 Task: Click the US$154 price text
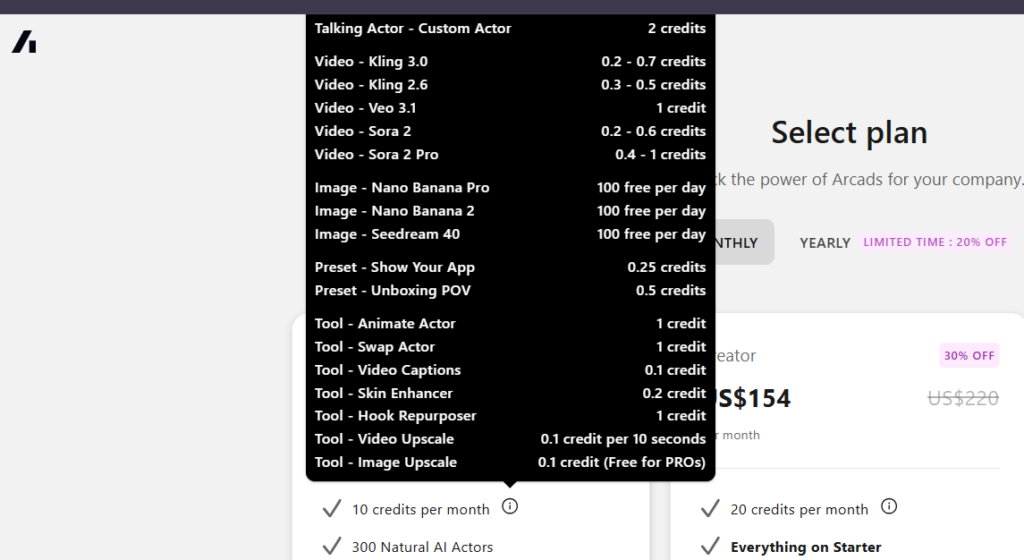pos(753,398)
